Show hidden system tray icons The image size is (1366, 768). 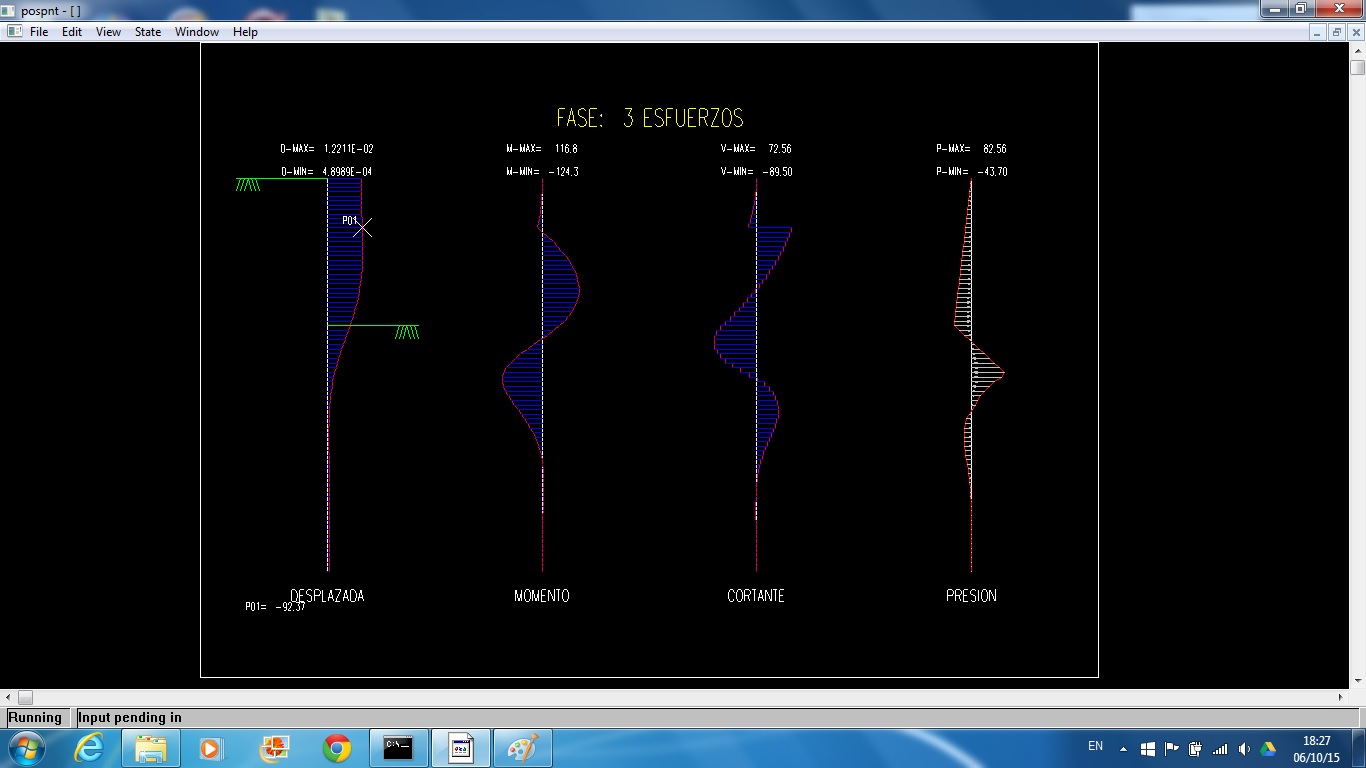coord(1123,748)
